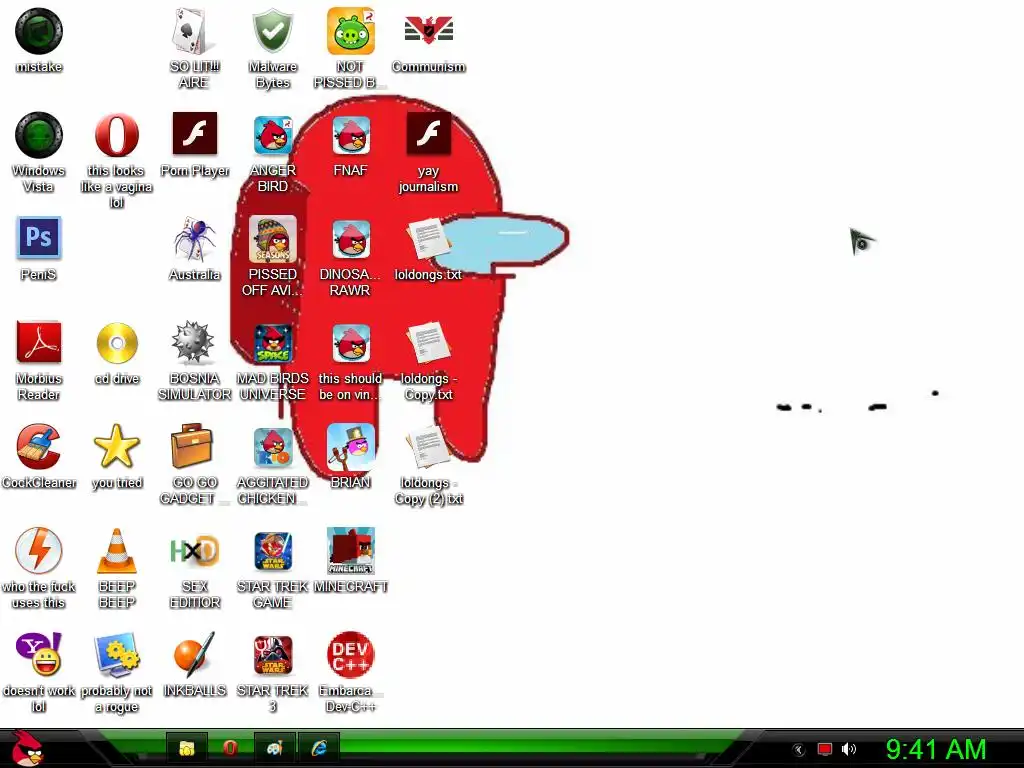
Task: Select the 'ANGER BIRD' icon
Action: (x=272, y=135)
